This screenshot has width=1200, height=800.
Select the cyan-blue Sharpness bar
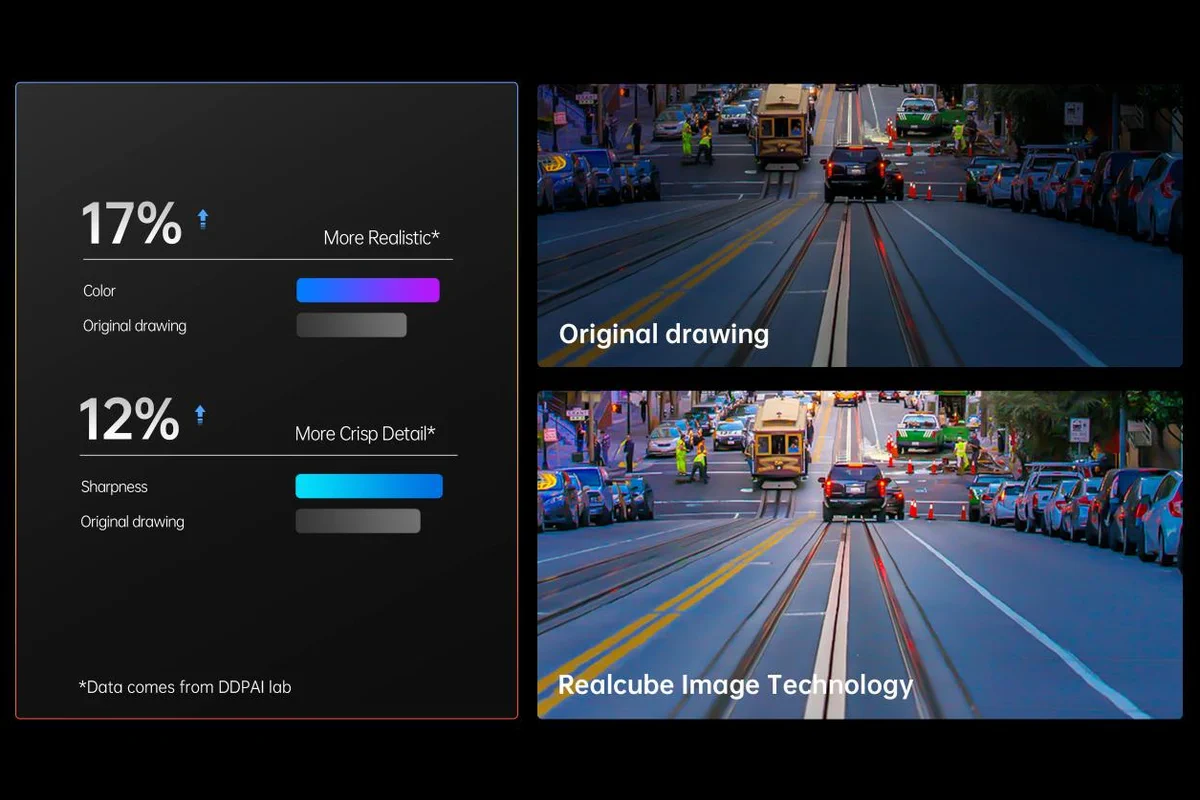[369, 486]
